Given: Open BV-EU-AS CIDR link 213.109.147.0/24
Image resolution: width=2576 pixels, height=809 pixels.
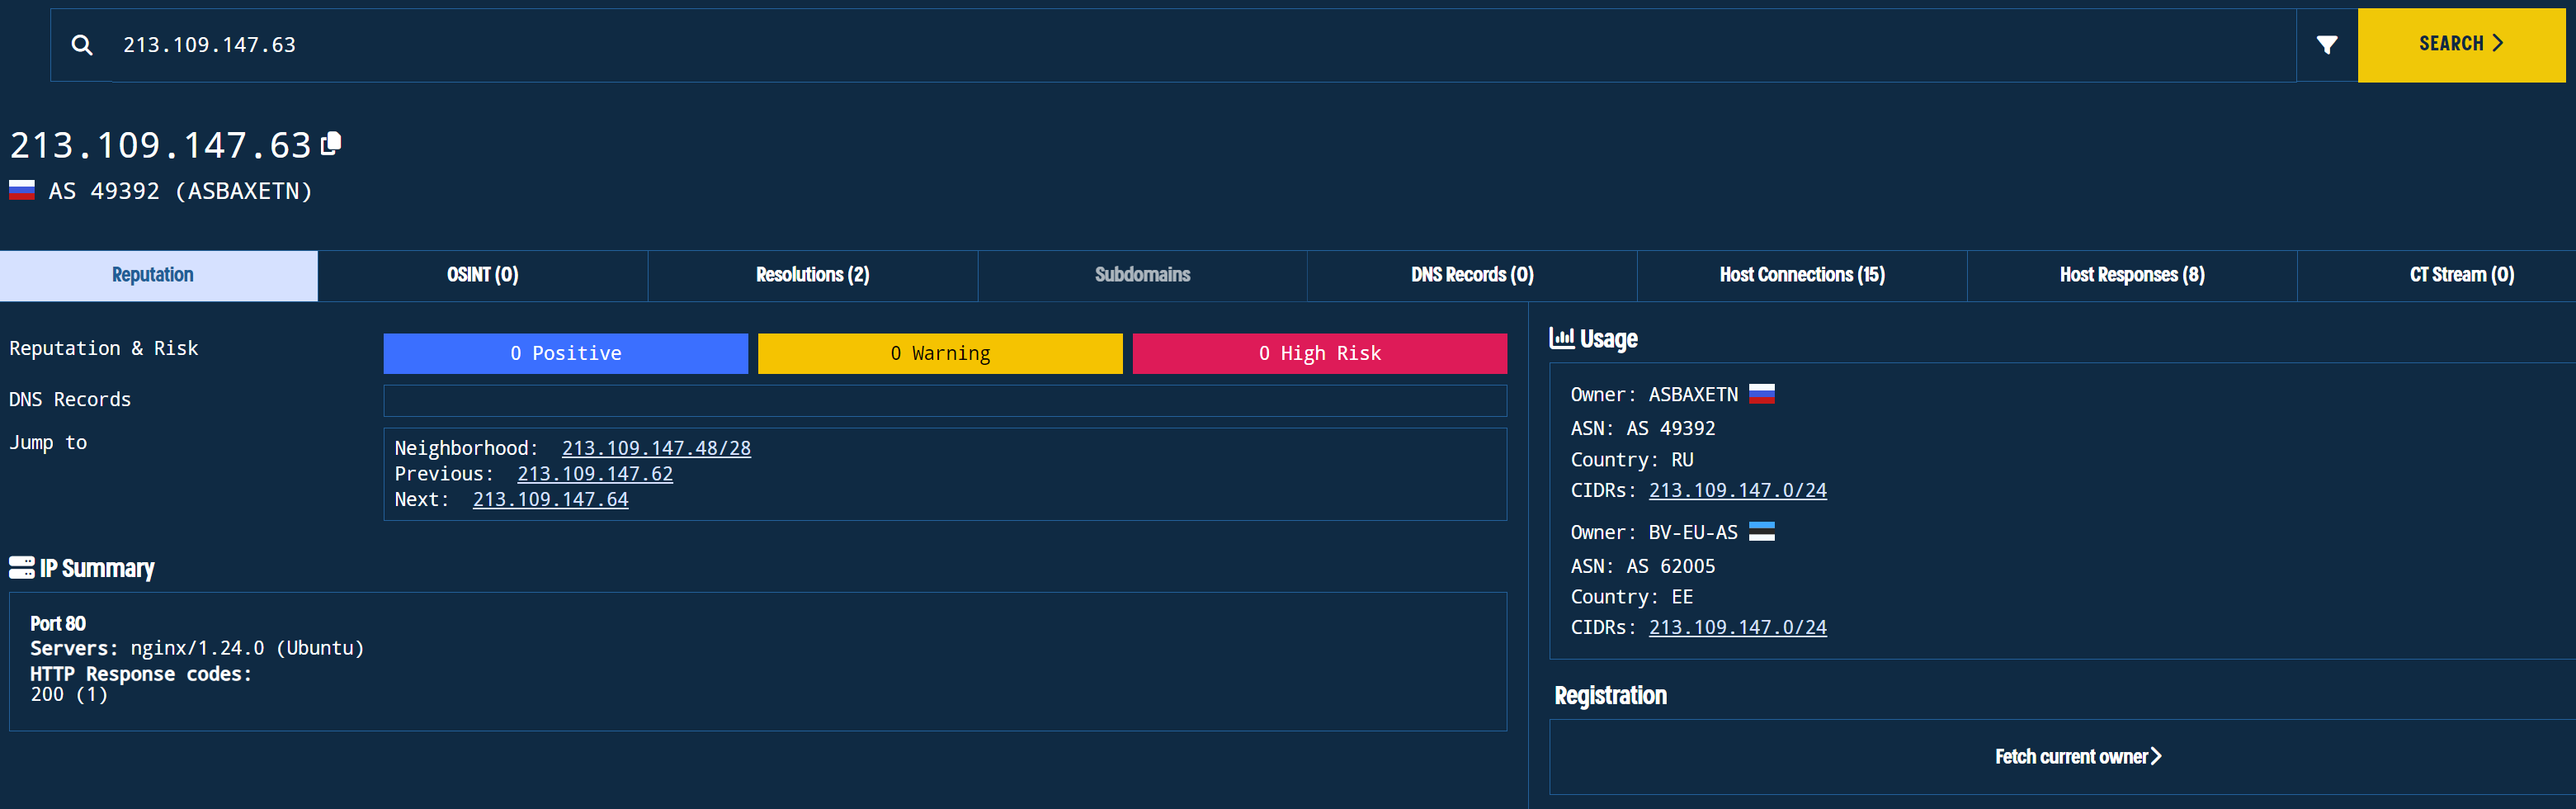Looking at the screenshot, I should pyautogui.click(x=1738, y=627).
